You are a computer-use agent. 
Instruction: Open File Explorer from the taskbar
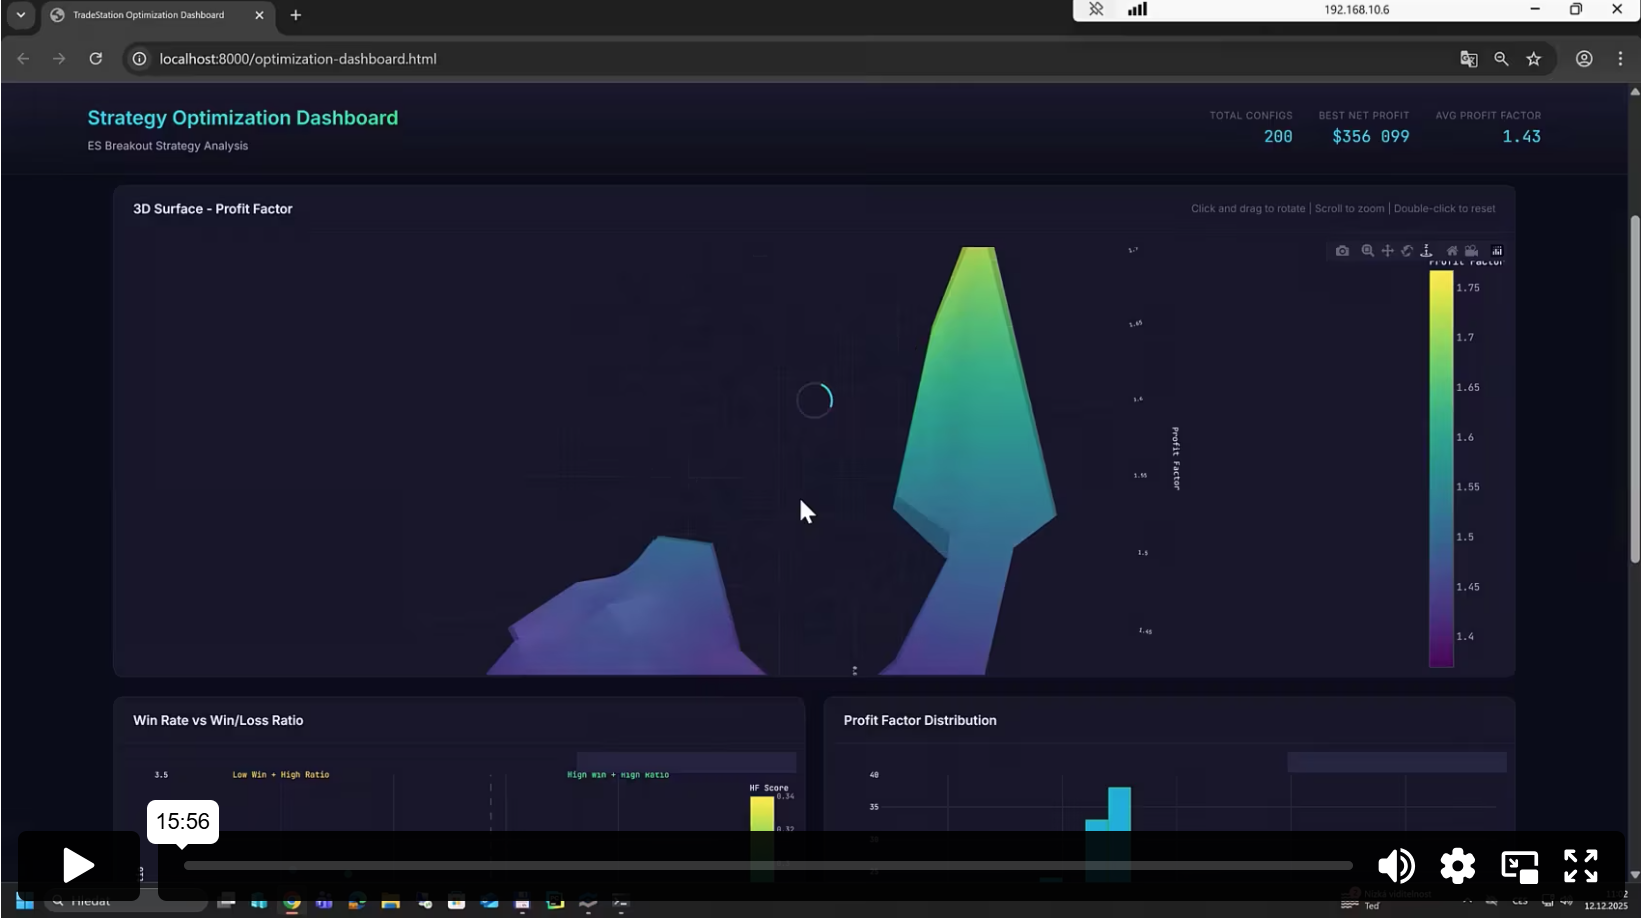[390, 902]
